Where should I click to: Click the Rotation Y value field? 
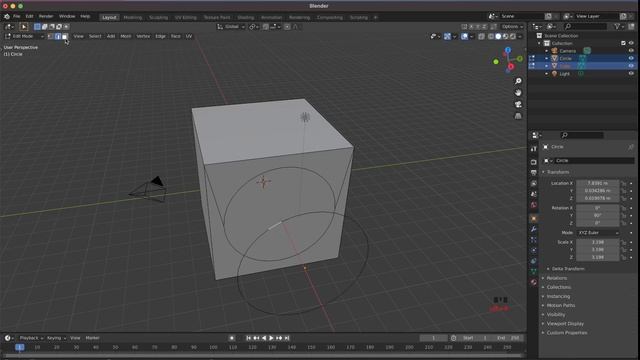pos(598,216)
